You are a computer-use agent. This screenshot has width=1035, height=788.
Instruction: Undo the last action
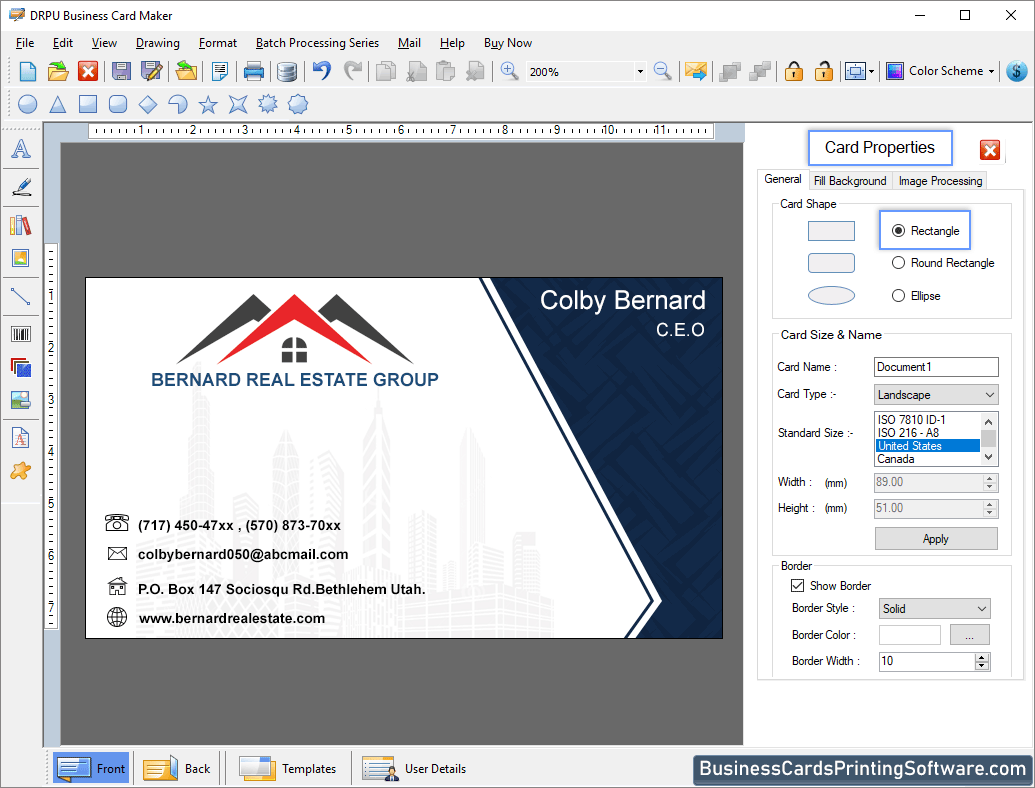tap(321, 71)
